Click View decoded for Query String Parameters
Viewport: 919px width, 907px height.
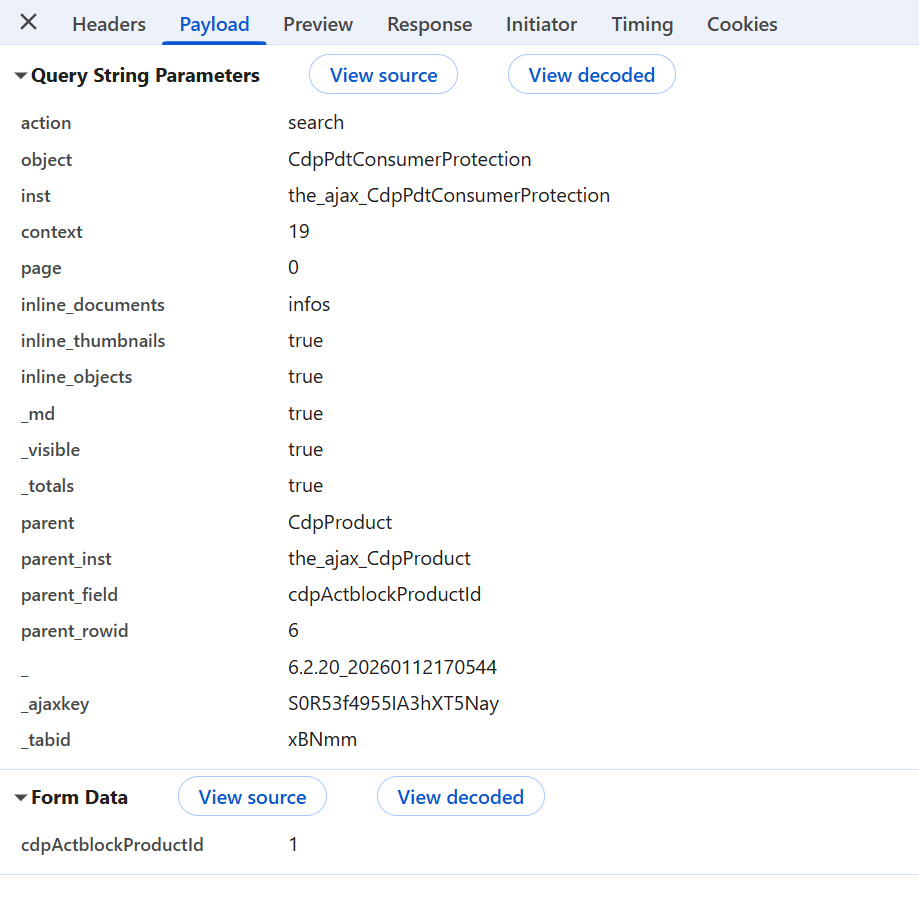coord(591,75)
